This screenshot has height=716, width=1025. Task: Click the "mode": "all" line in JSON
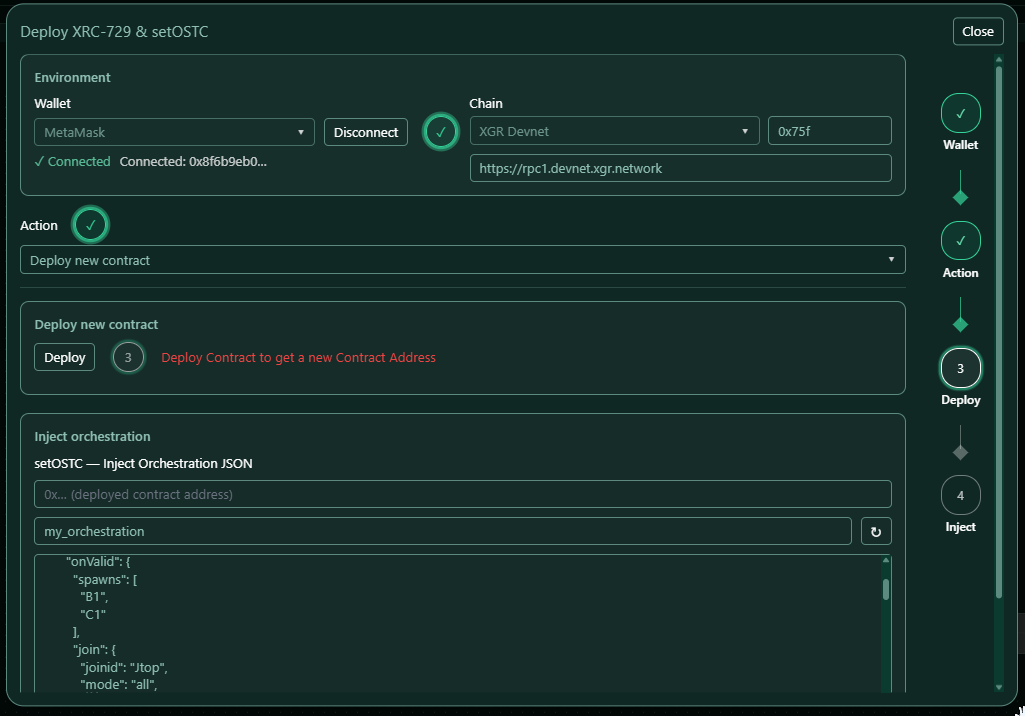pyautogui.click(x=119, y=685)
